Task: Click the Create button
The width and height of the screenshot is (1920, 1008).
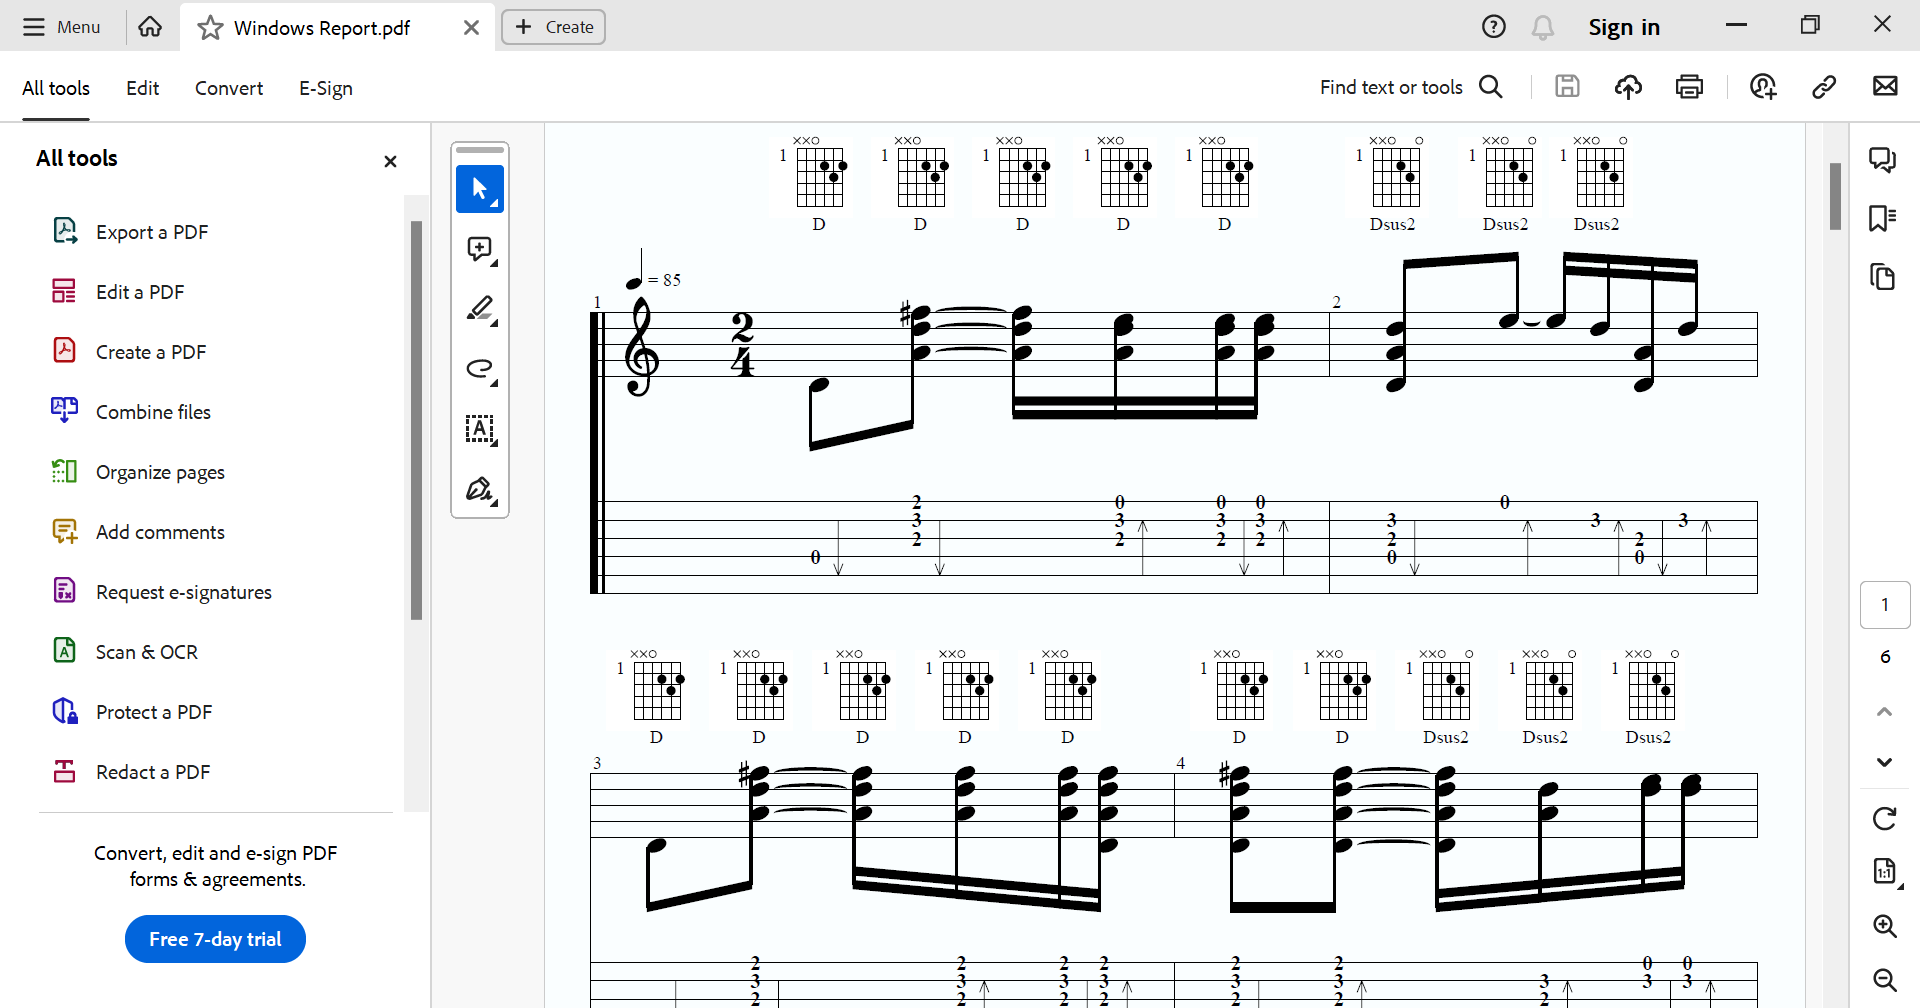Action: (x=553, y=27)
